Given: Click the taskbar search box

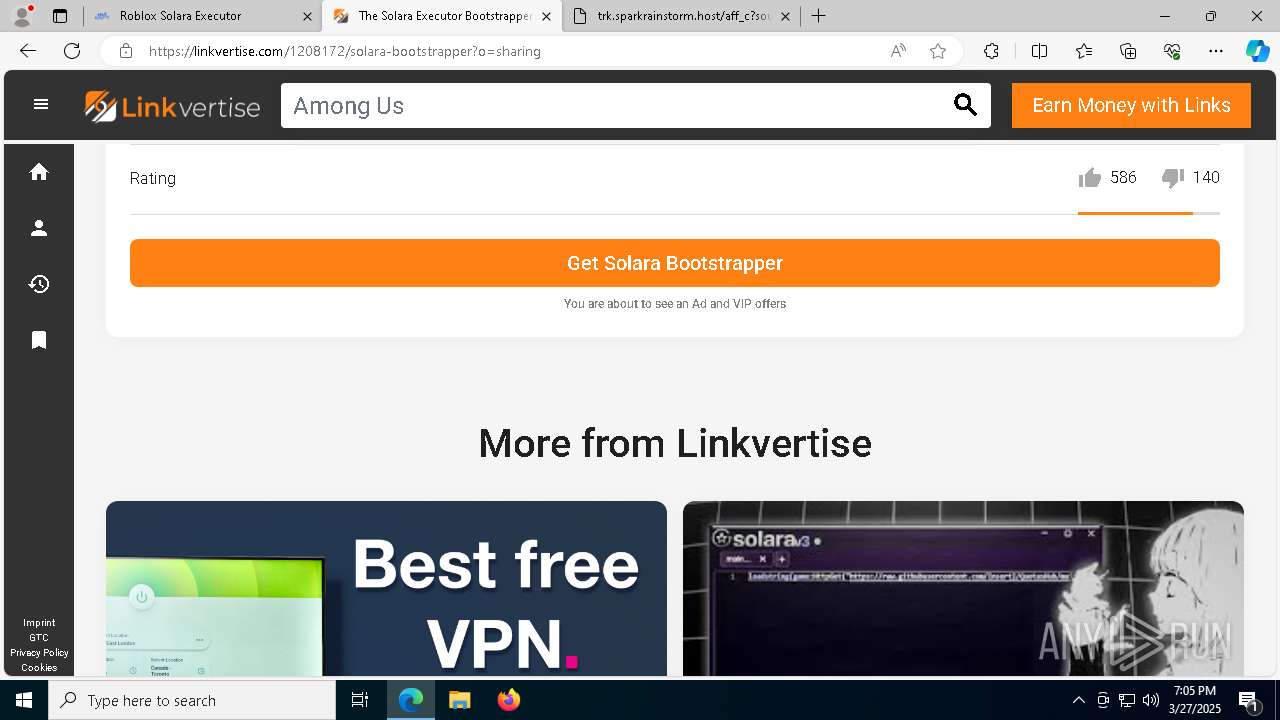Looking at the screenshot, I should click(192, 700).
